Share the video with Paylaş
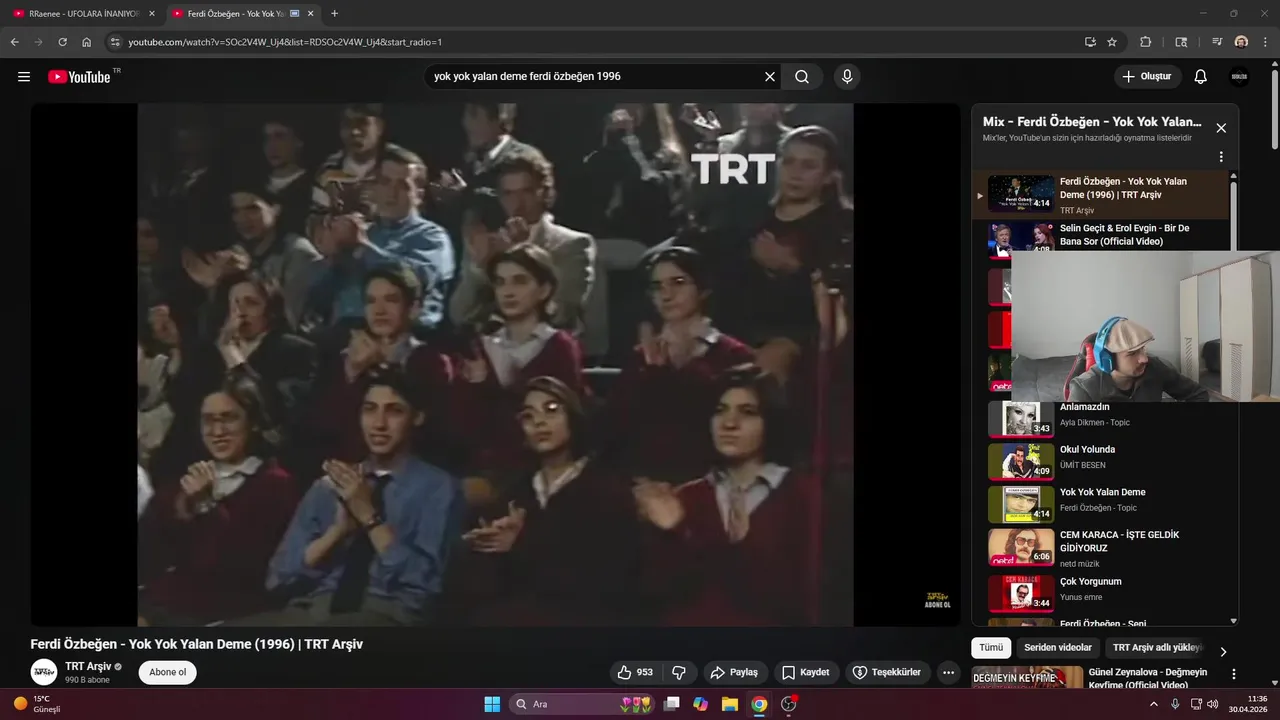The image size is (1280, 720). [734, 672]
